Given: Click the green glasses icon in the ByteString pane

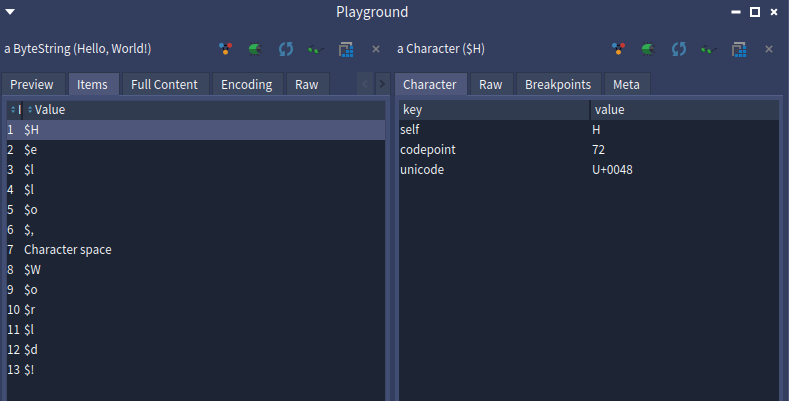Looking at the screenshot, I should click(x=316, y=49).
